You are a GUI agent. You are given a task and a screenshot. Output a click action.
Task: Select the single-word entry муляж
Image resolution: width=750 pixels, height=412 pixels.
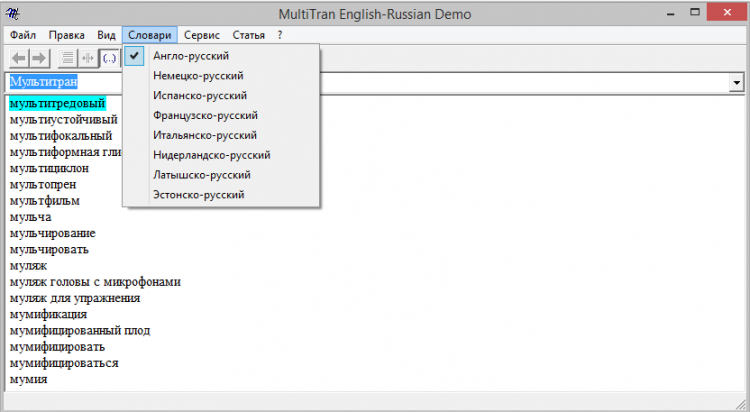[x=28, y=266]
